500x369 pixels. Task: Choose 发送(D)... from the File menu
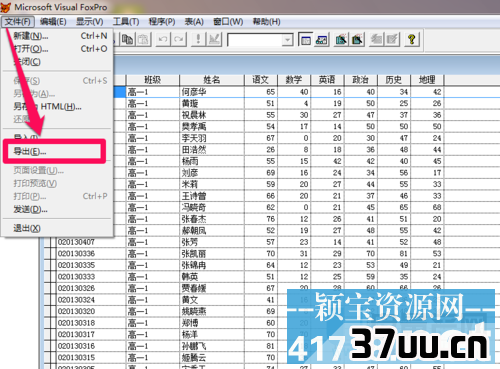[57, 209]
